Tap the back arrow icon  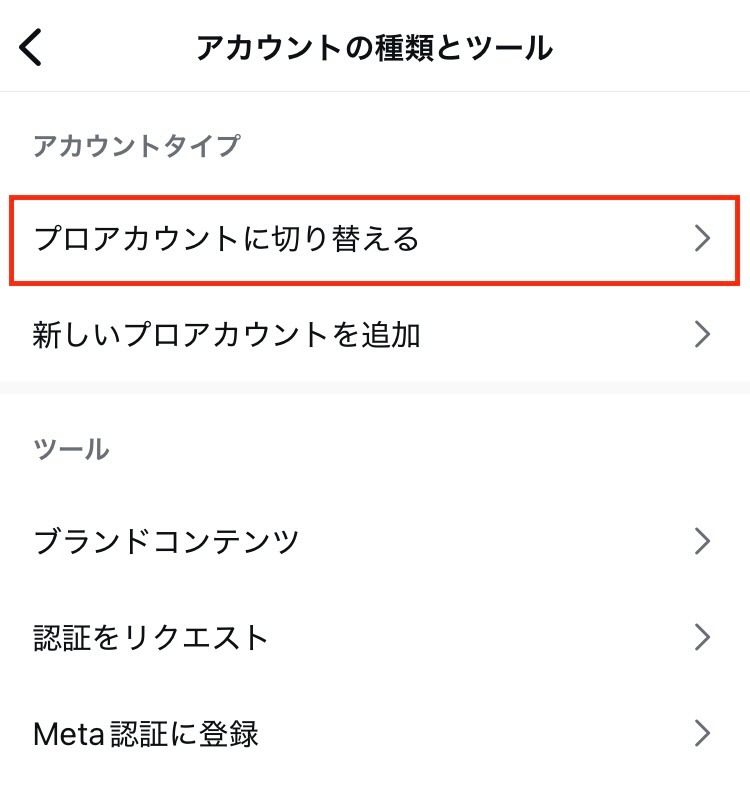pyautogui.click(x=32, y=47)
